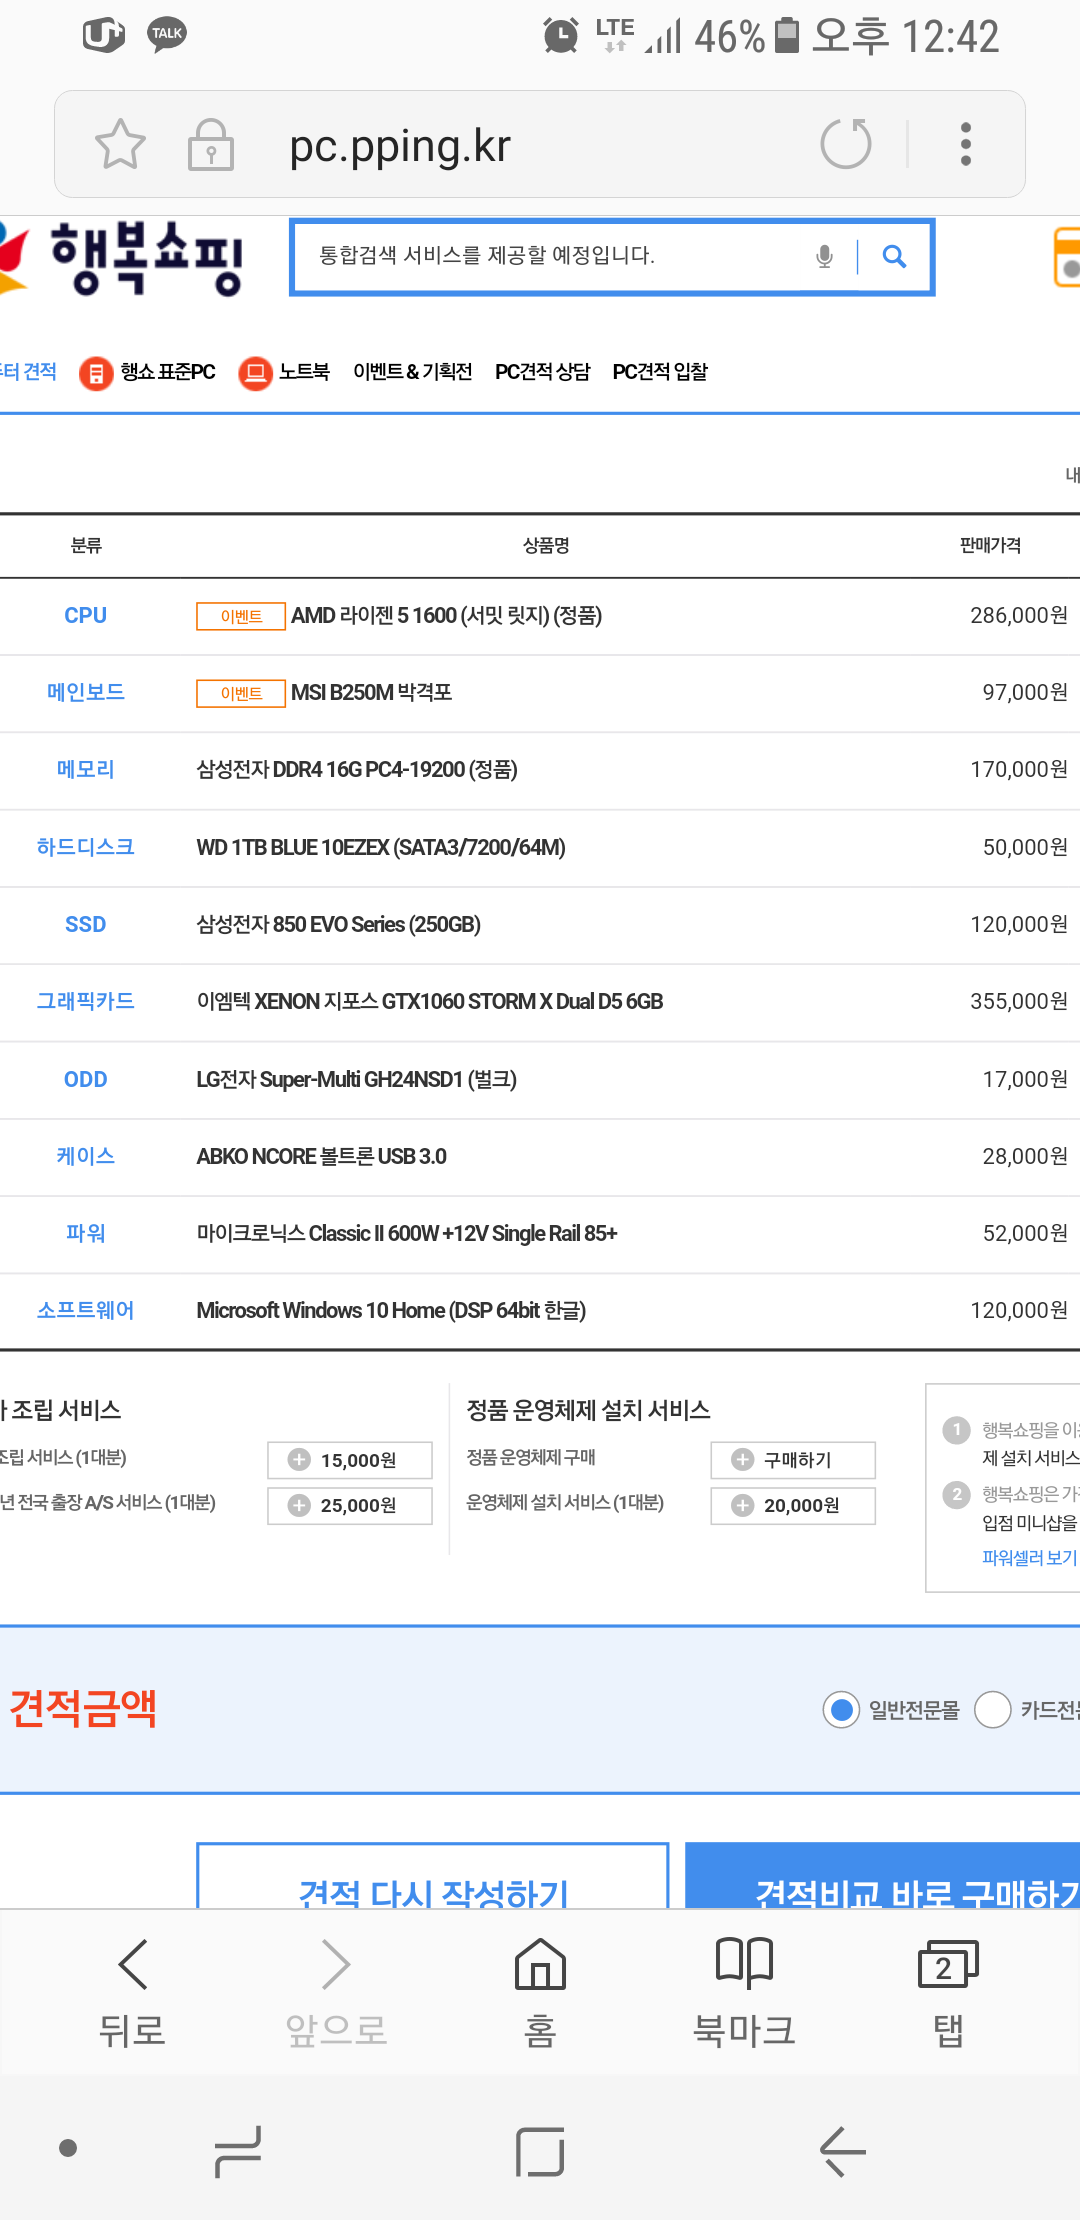
Task: Tap the alarm clock status icon
Action: coord(561,36)
